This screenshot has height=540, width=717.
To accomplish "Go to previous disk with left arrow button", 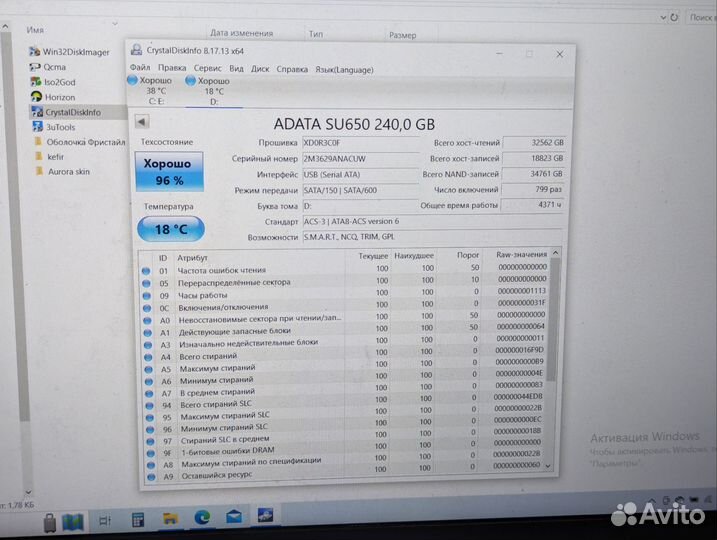I will pyautogui.click(x=142, y=122).
